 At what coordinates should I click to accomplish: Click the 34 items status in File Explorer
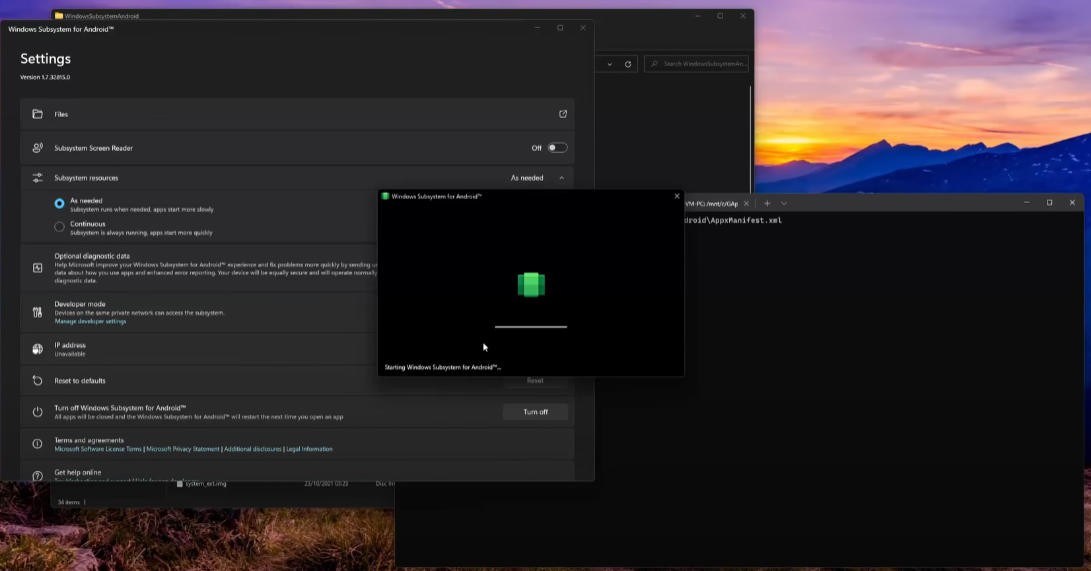click(69, 502)
